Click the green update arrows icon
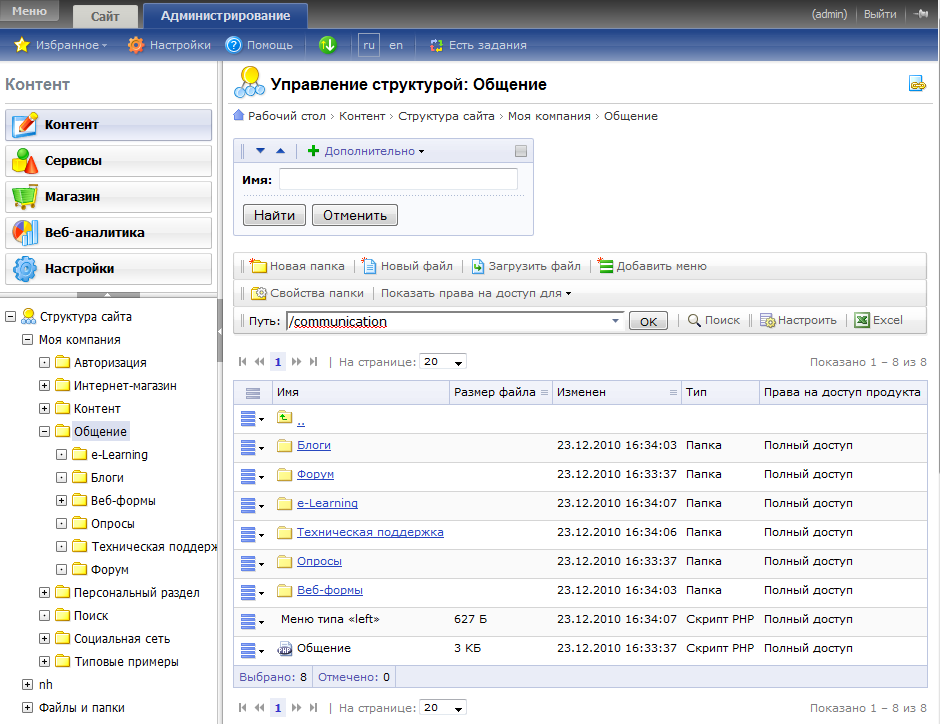Image resolution: width=940 pixels, height=724 pixels. click(x=328, y=45)
